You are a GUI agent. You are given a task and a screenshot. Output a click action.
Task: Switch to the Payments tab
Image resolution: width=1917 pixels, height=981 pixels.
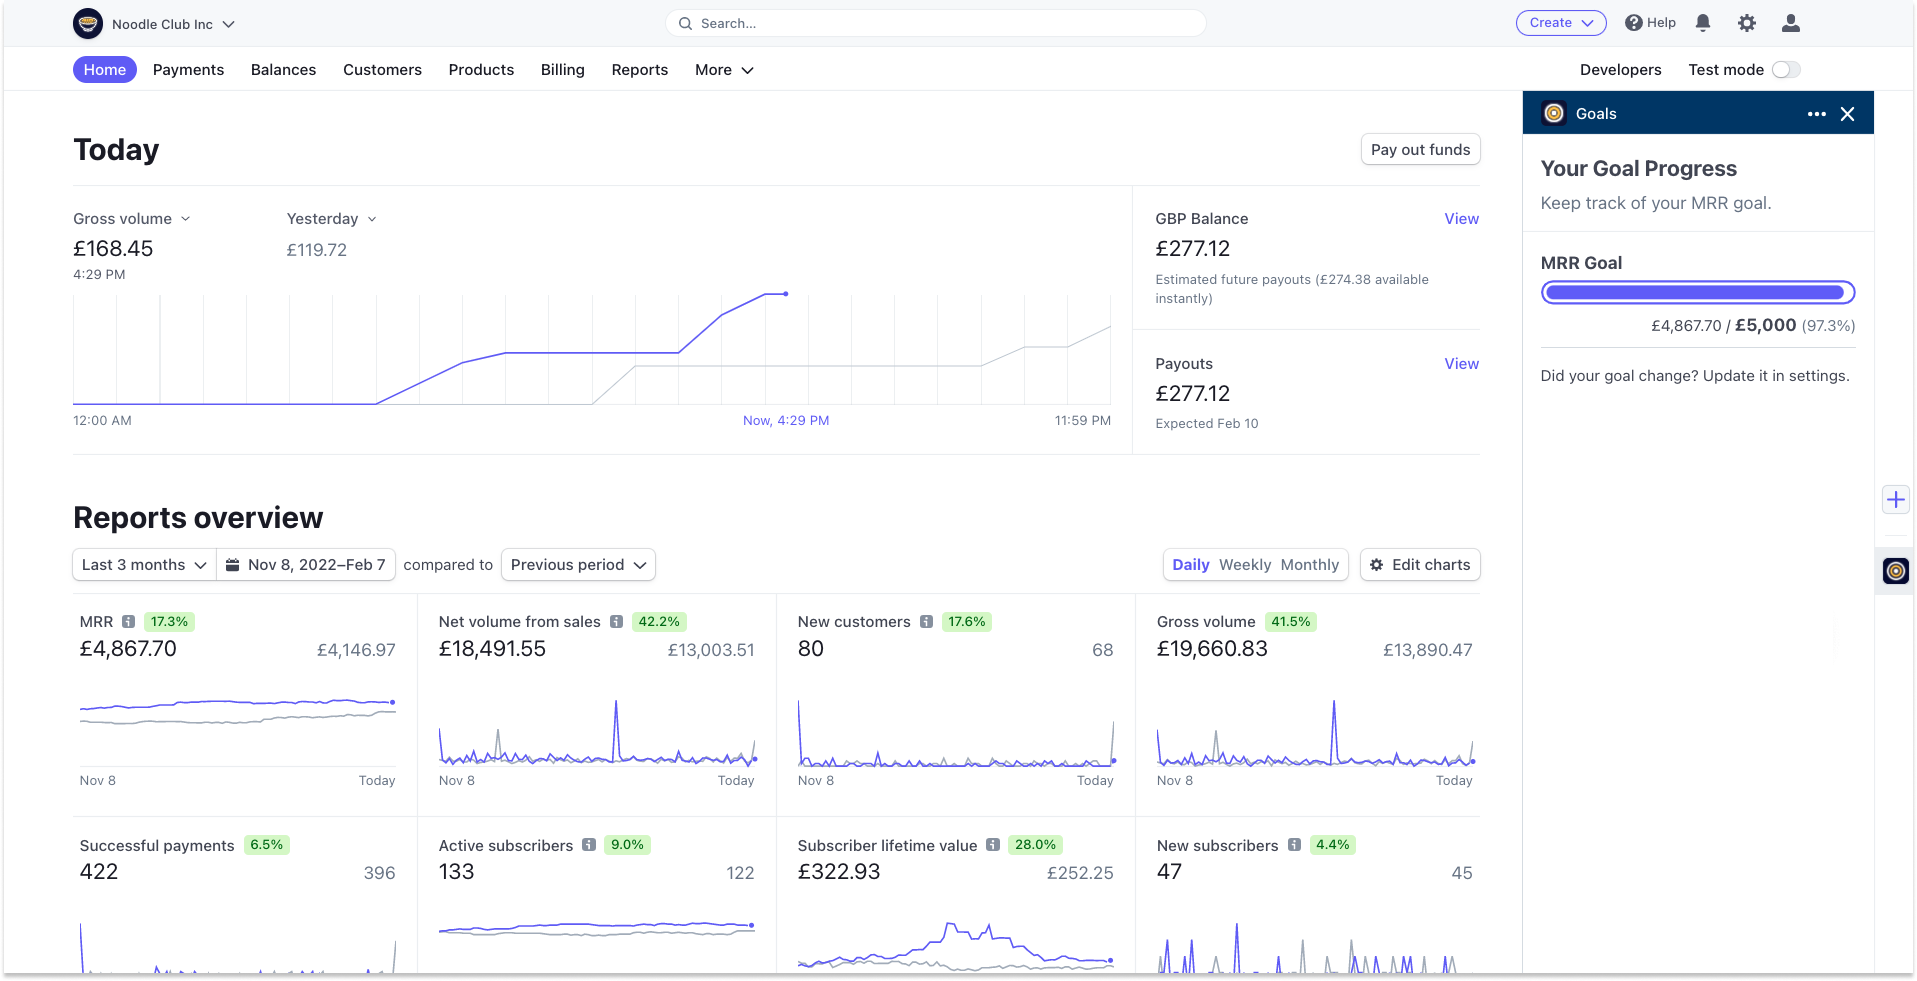188,69
